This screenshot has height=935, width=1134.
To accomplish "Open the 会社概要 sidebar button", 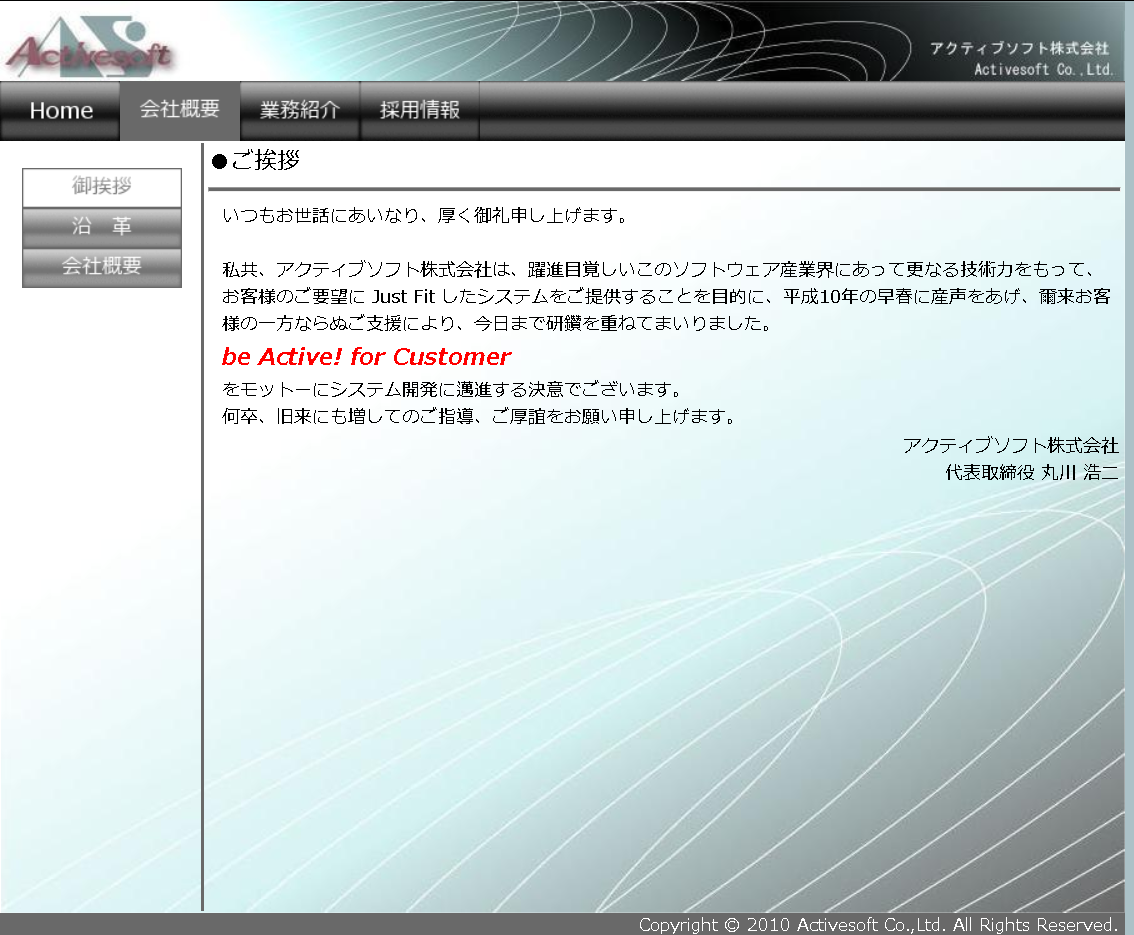I will pyautogui.click(x=101, y=266).
